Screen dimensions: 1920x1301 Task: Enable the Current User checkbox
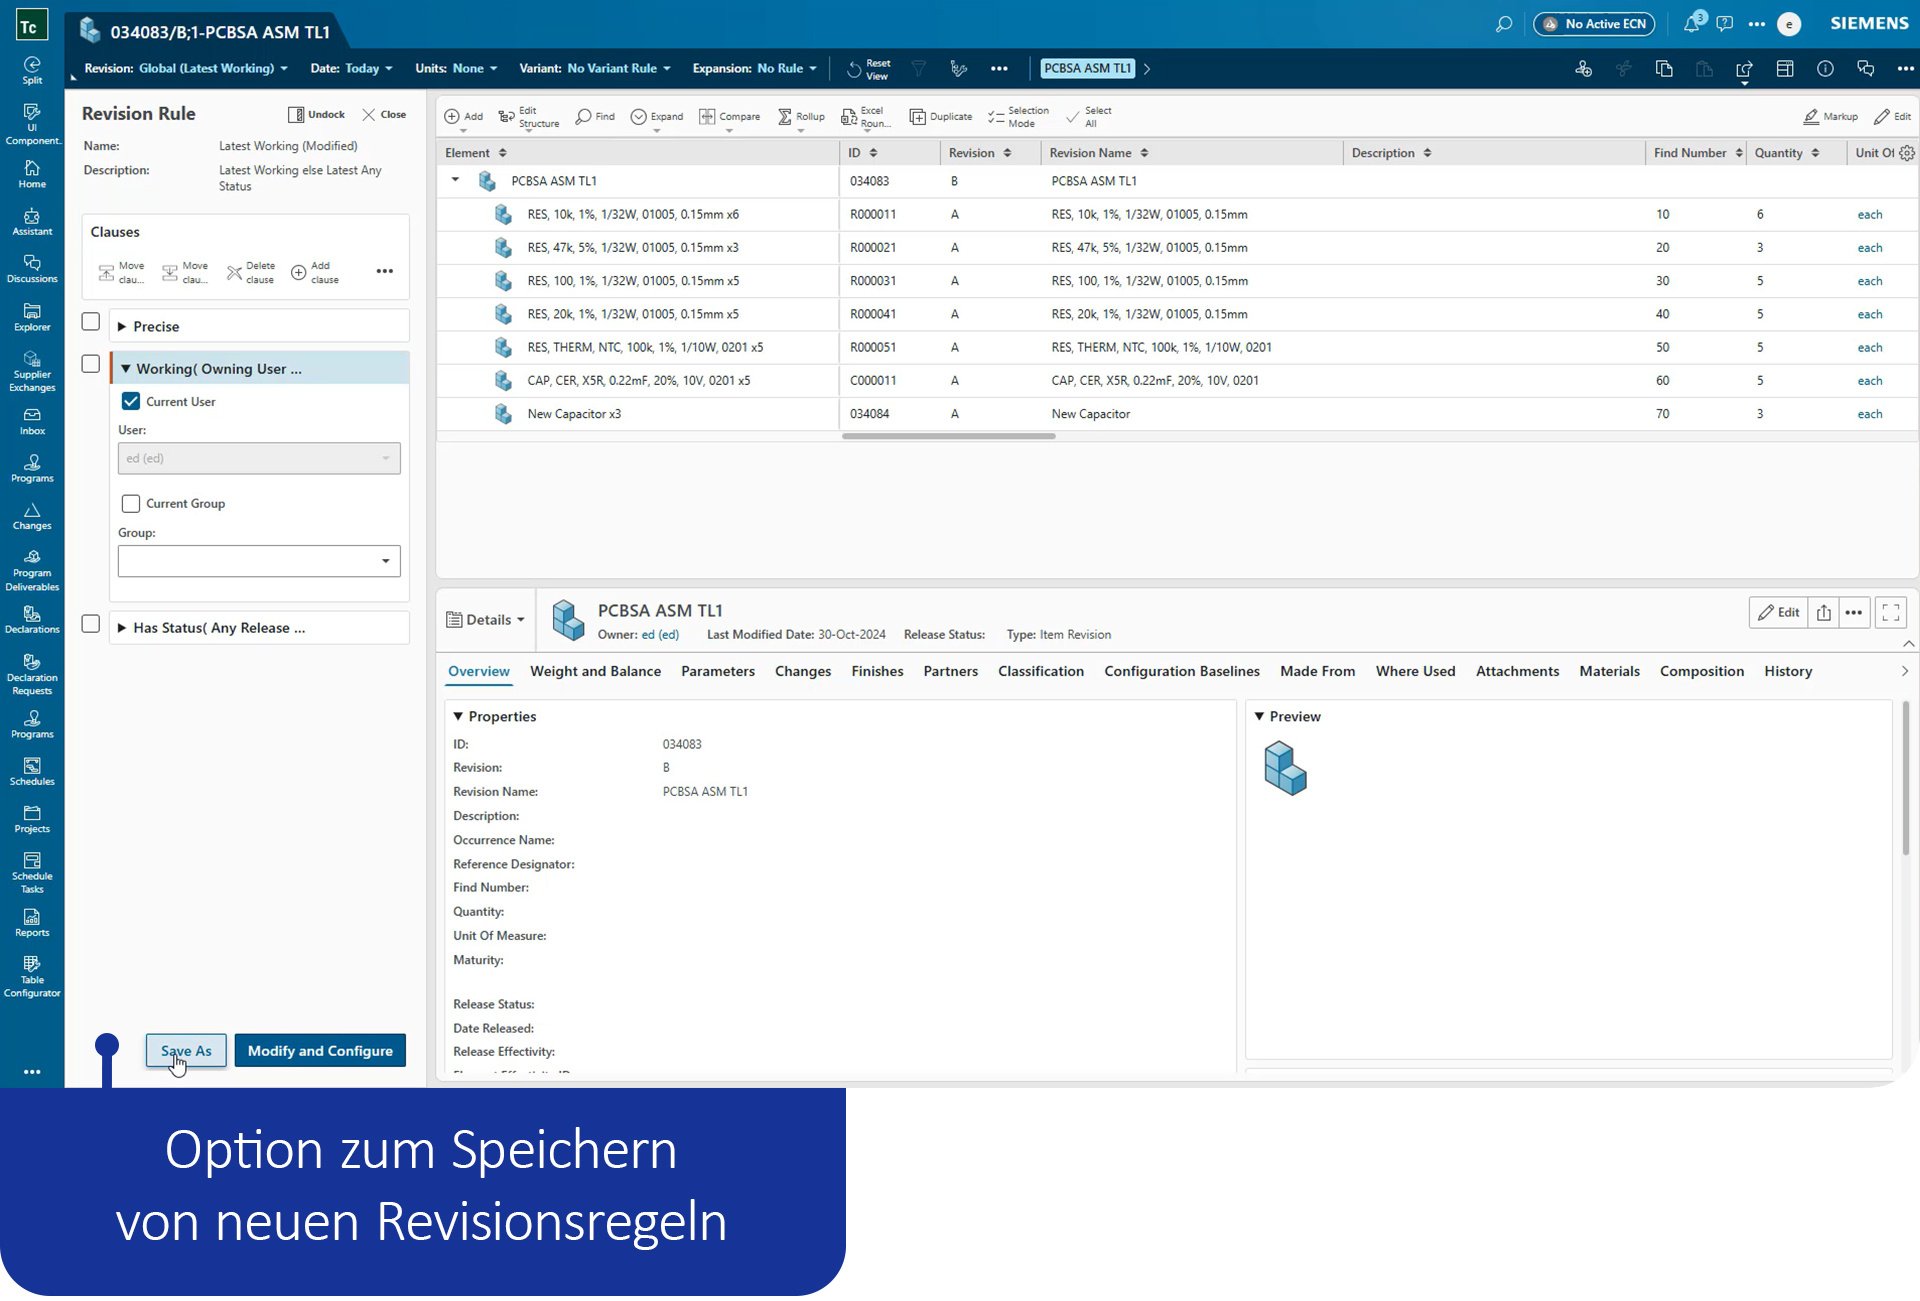point(130,401)
